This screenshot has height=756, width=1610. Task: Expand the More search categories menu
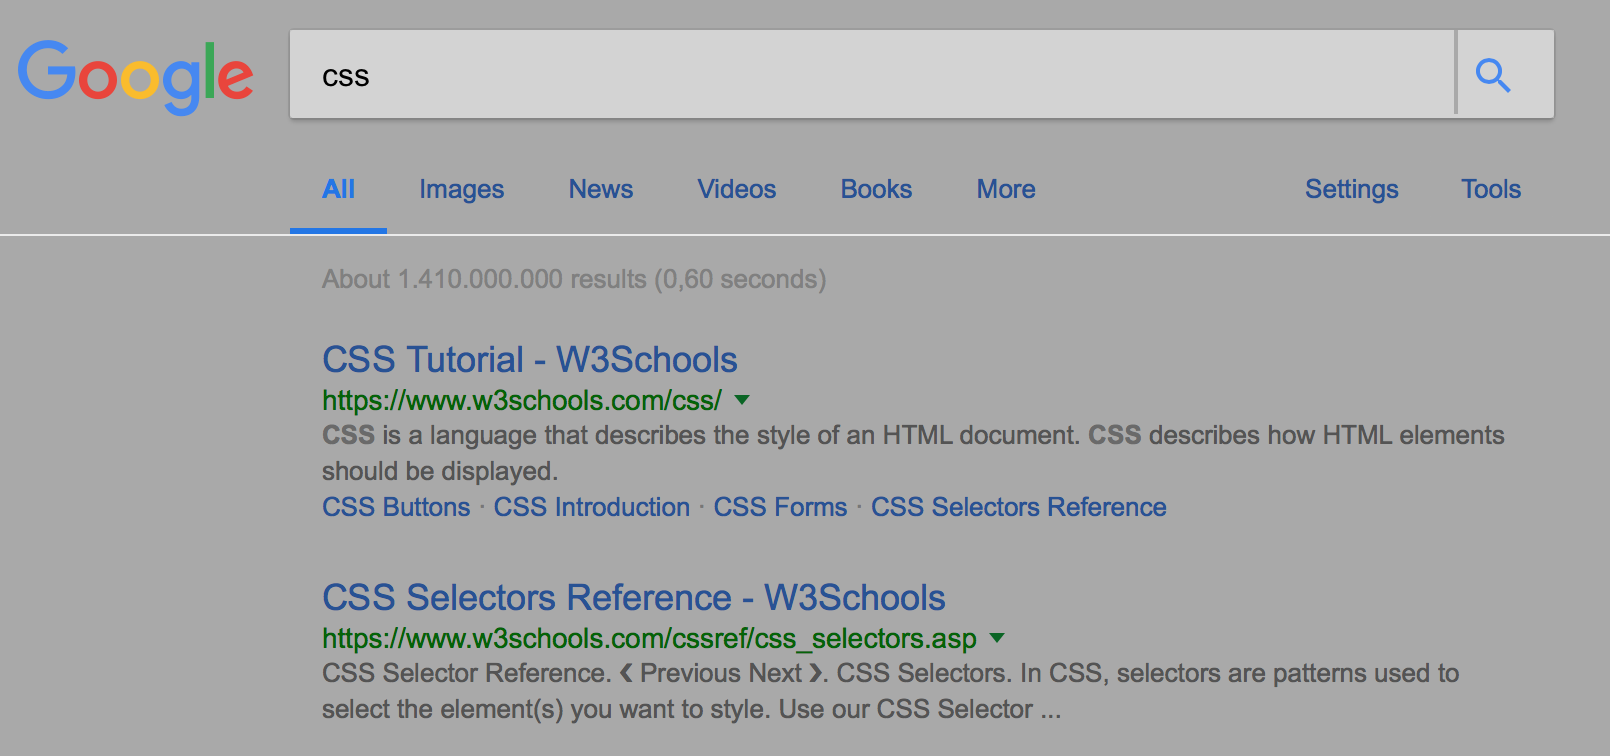(1006, 189)
